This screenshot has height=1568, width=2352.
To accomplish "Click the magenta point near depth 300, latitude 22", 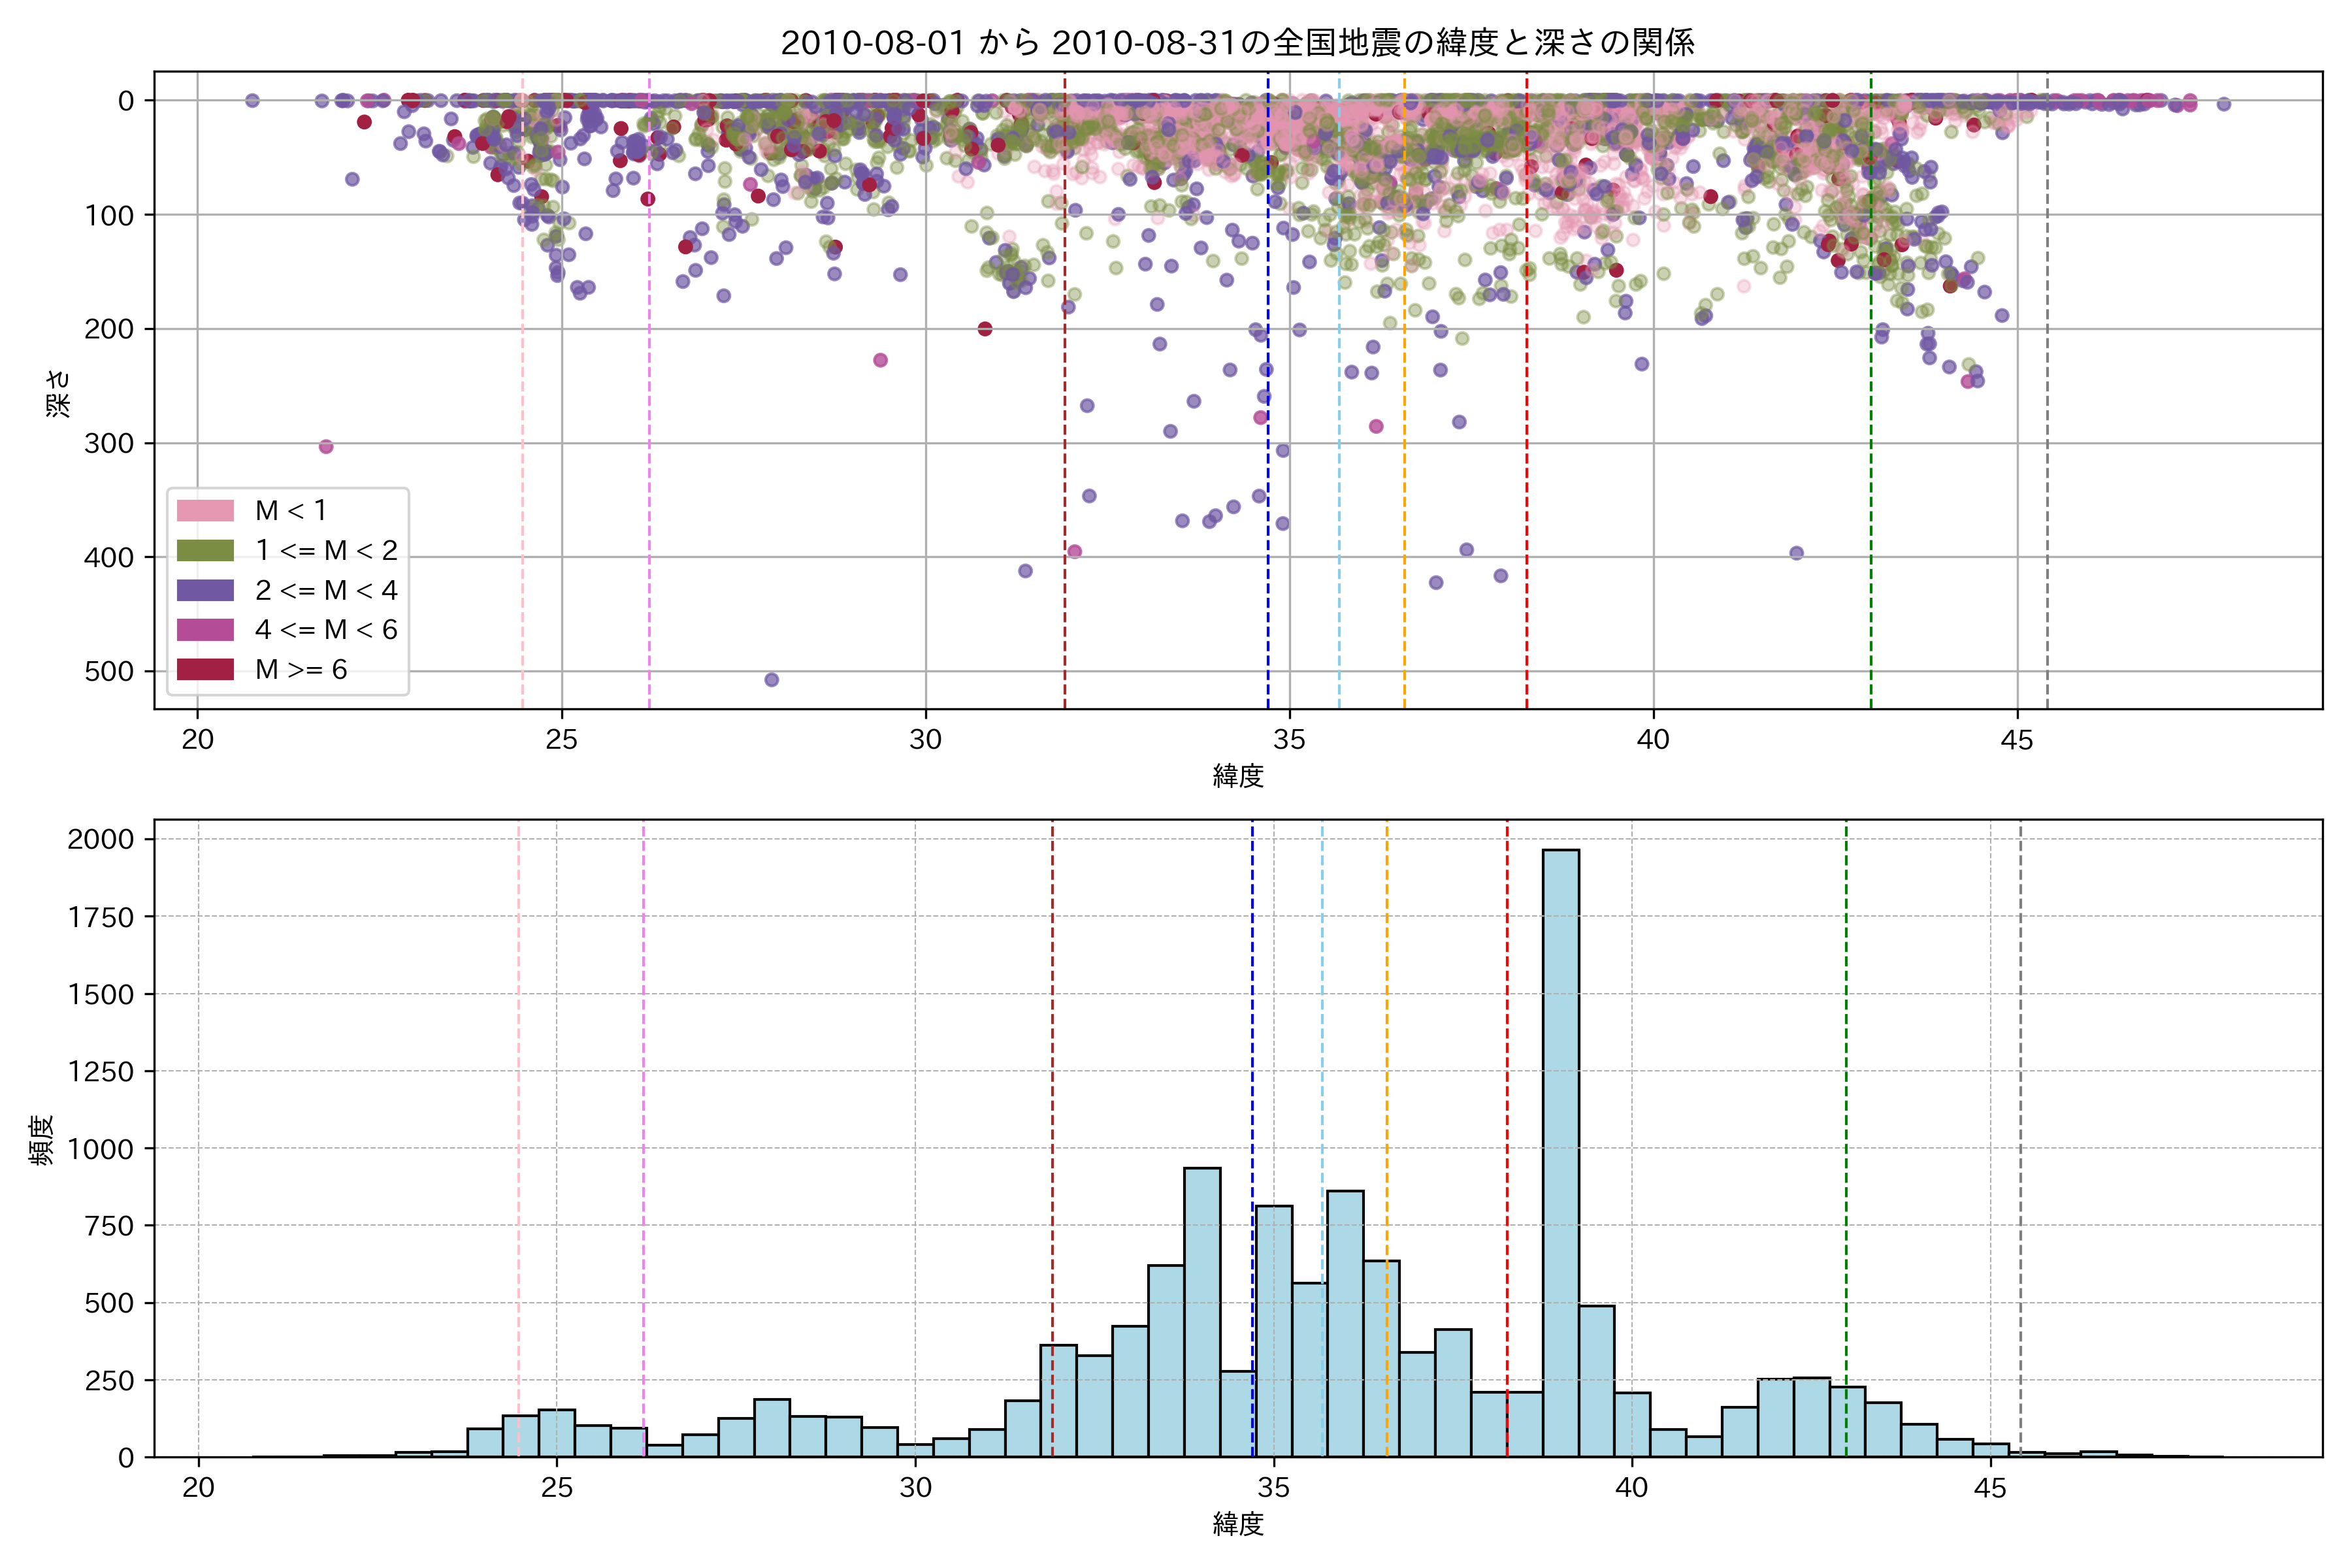I will (x=326, y=447).
